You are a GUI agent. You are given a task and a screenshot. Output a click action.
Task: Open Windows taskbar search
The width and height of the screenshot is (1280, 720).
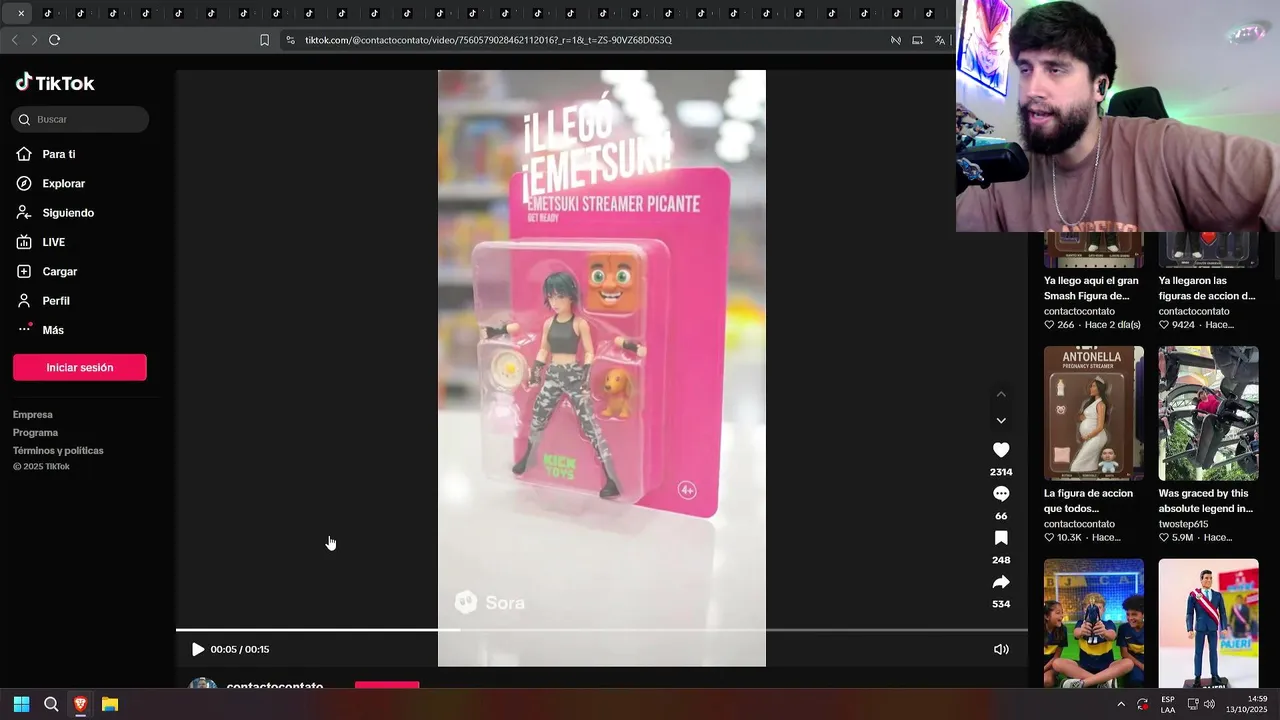click(x=51, y=704)
